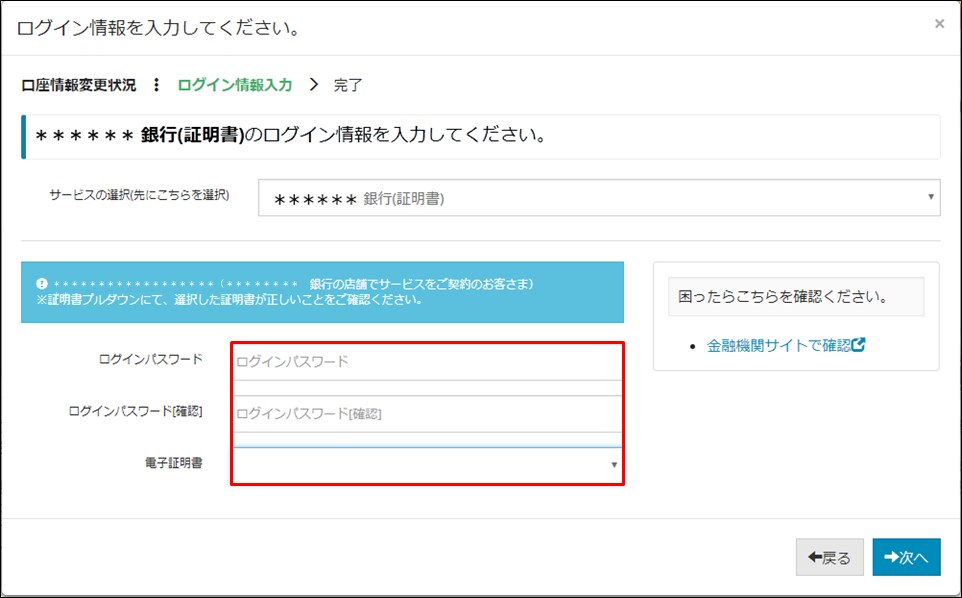This screenshot has width=962, height=598.
Task: Click the blue certificate notice banner text
Action: [322, 292]
